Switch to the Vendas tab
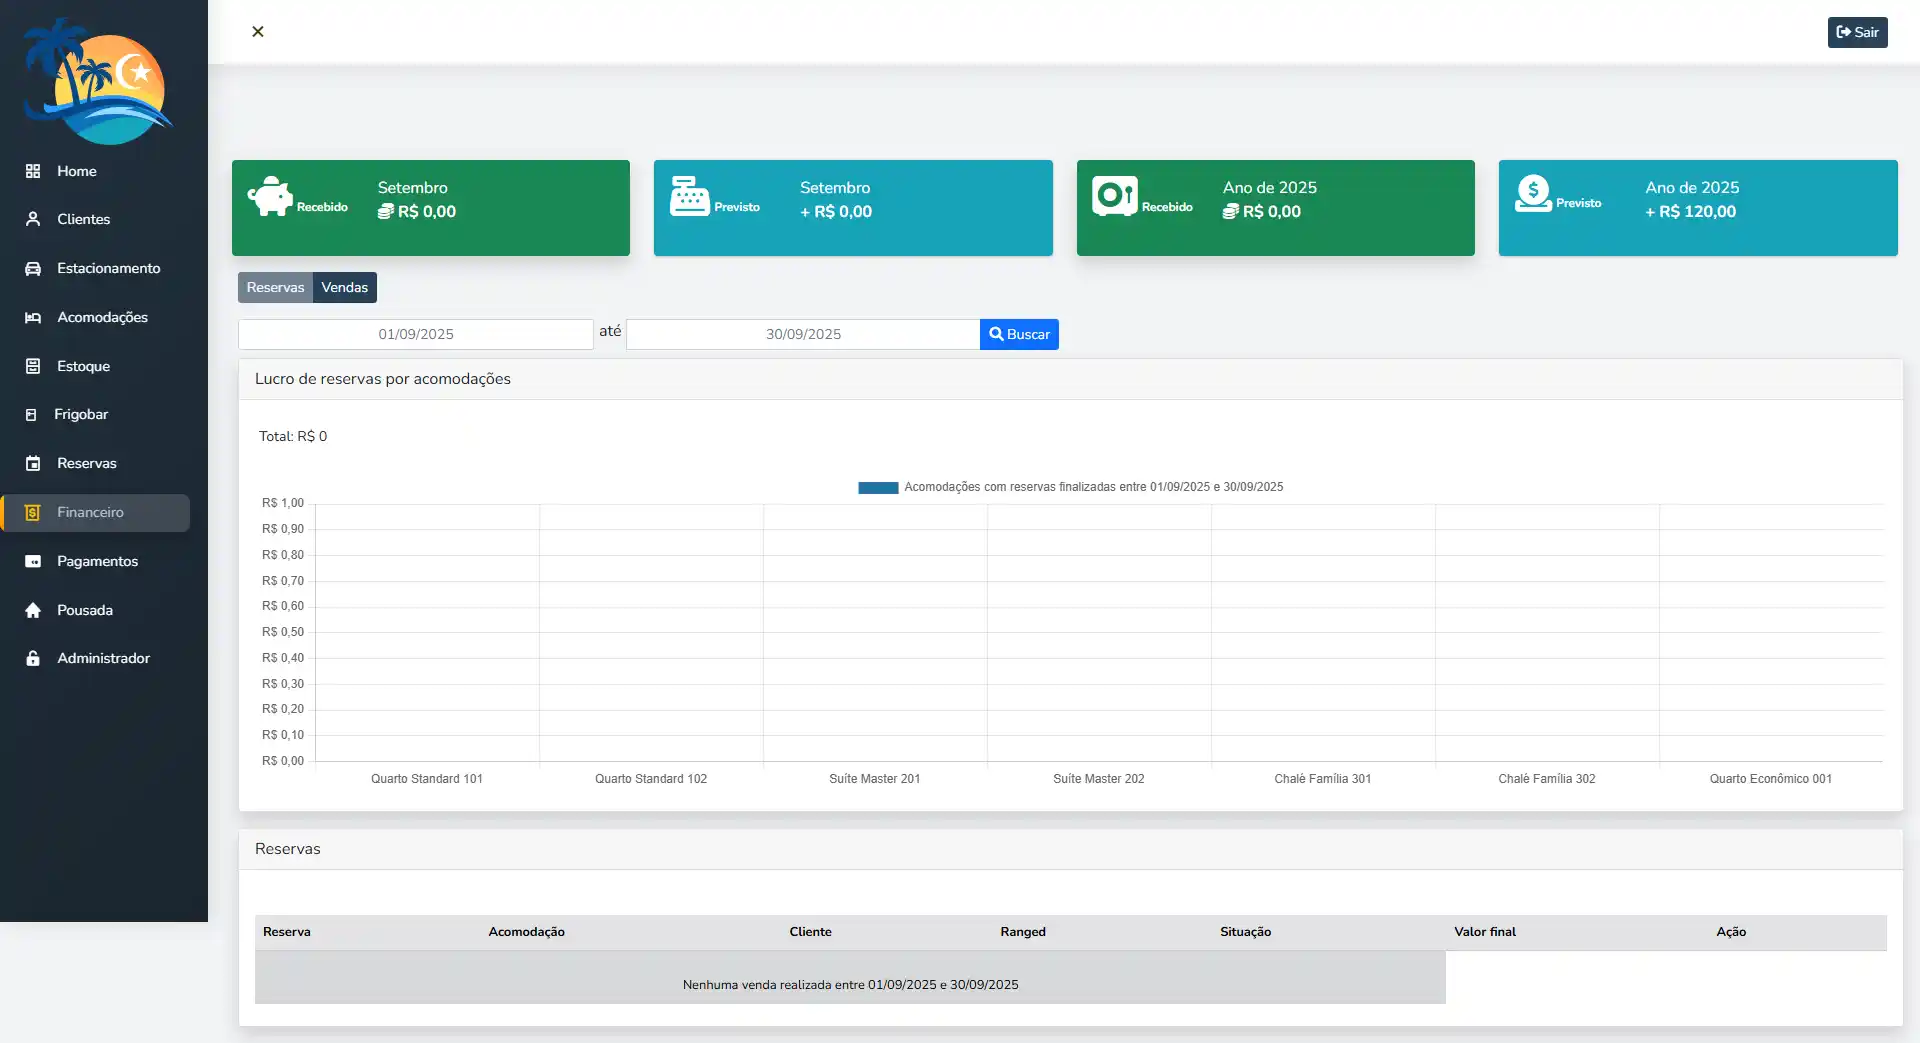 click(x=344, y=287)
